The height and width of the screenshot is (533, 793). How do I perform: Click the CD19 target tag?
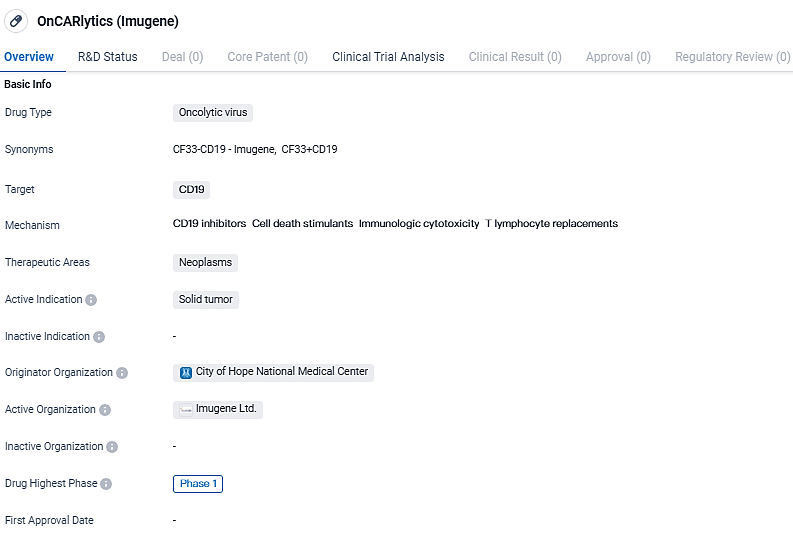click(191, 189)
